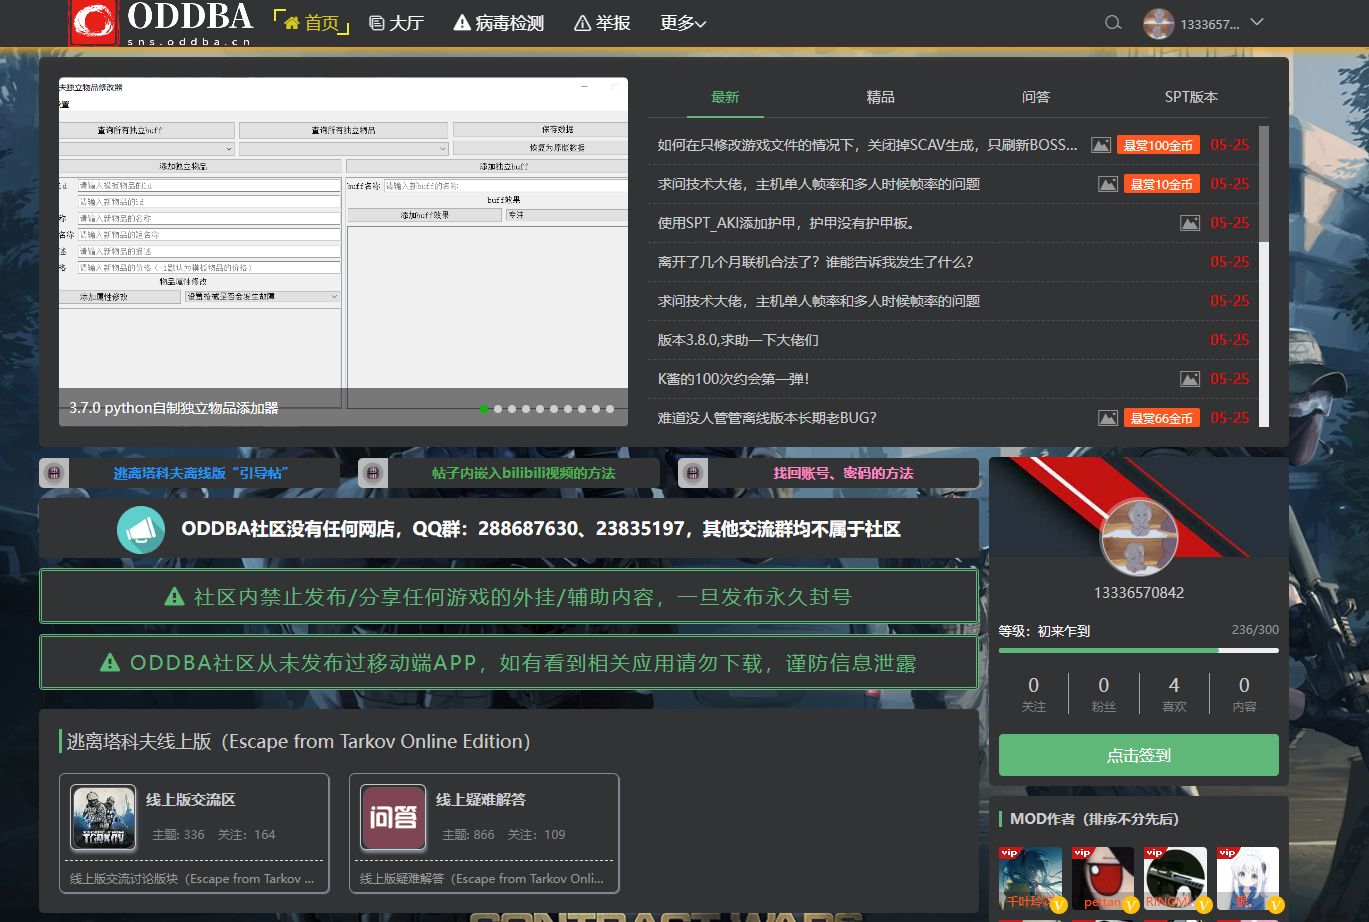This screenshot has height=922, width=1369.
Task: Open 找回账号、密码的方法 link
Action: pyautogui.click(x=843, y=473)
